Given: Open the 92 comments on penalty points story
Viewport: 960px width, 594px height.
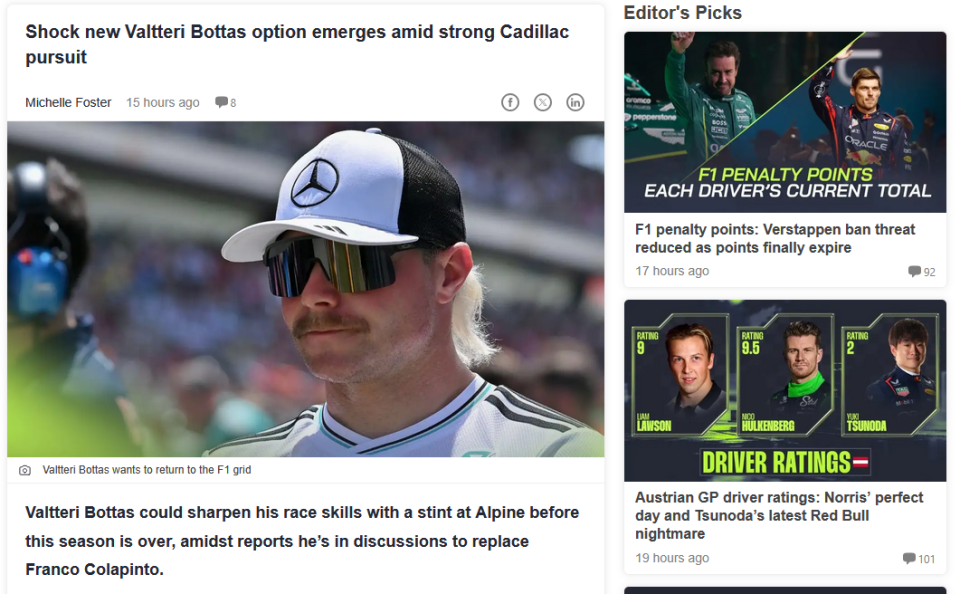Looking at the screenshot, I should coord(921,271).
